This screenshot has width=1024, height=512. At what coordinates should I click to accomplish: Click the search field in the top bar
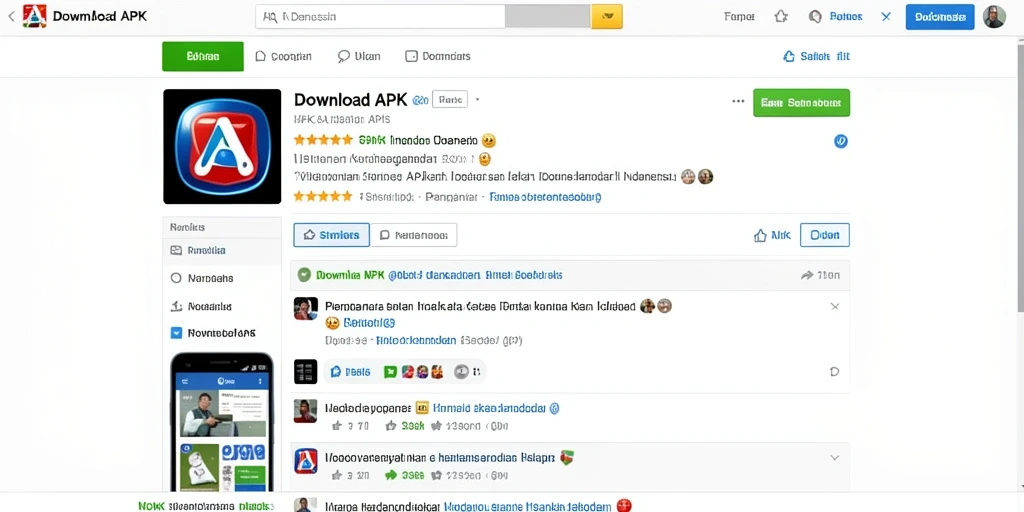coord(380,17)
